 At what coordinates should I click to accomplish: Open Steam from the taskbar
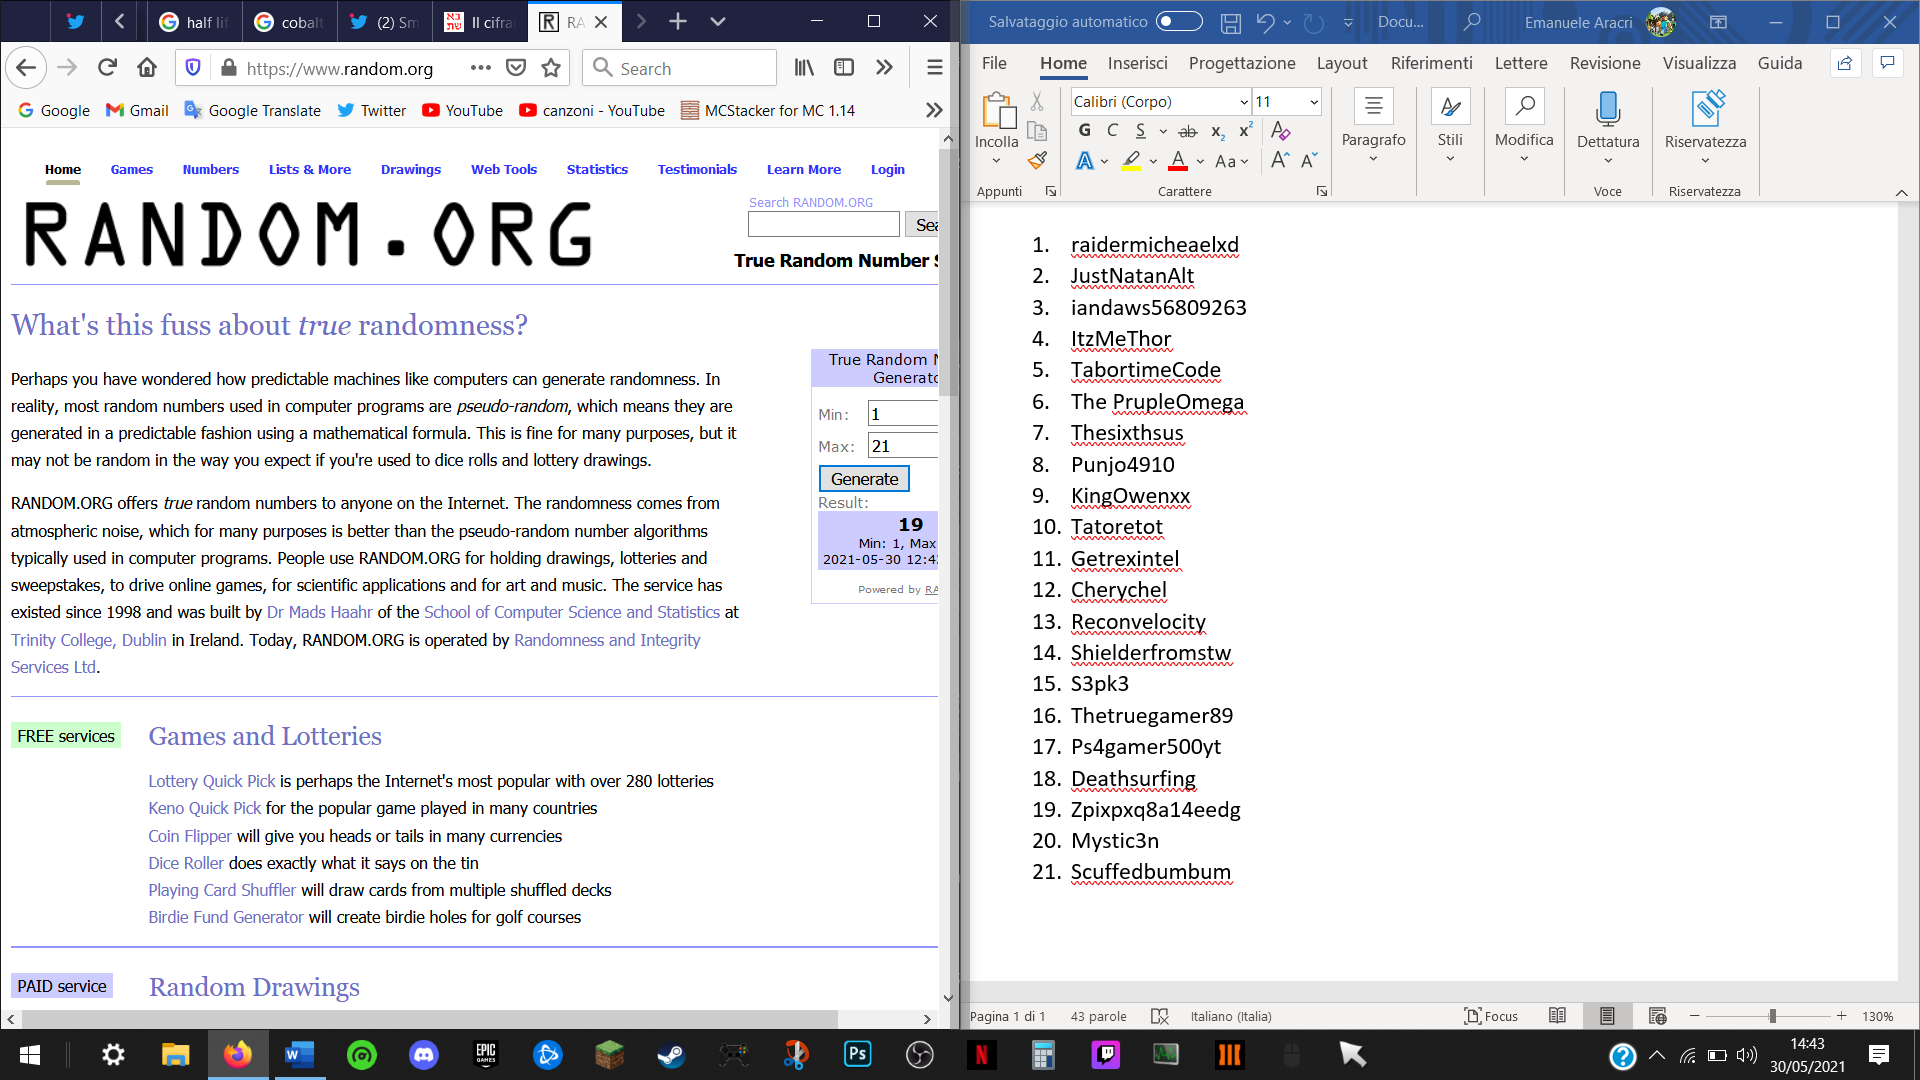coord(671,1054)
